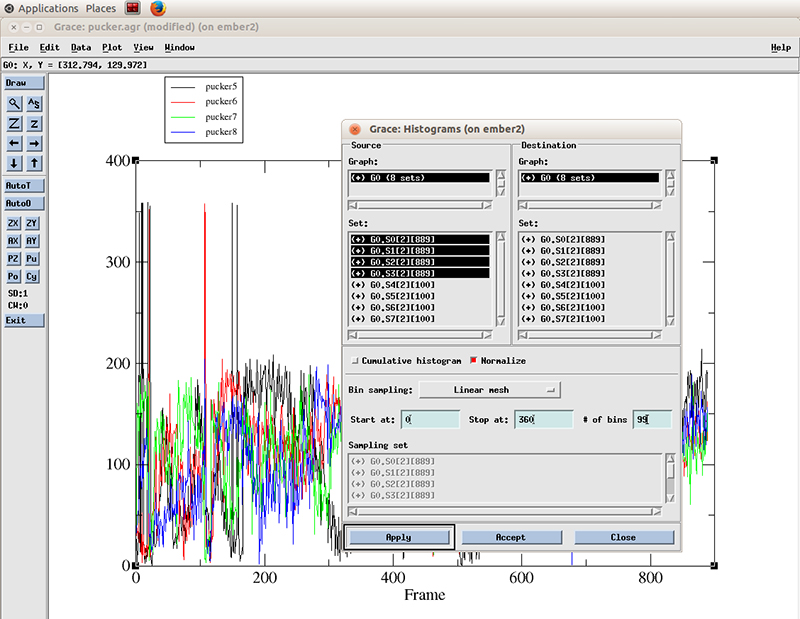Enable the Cumulative histogram checkbox

[x=356, y=361]
